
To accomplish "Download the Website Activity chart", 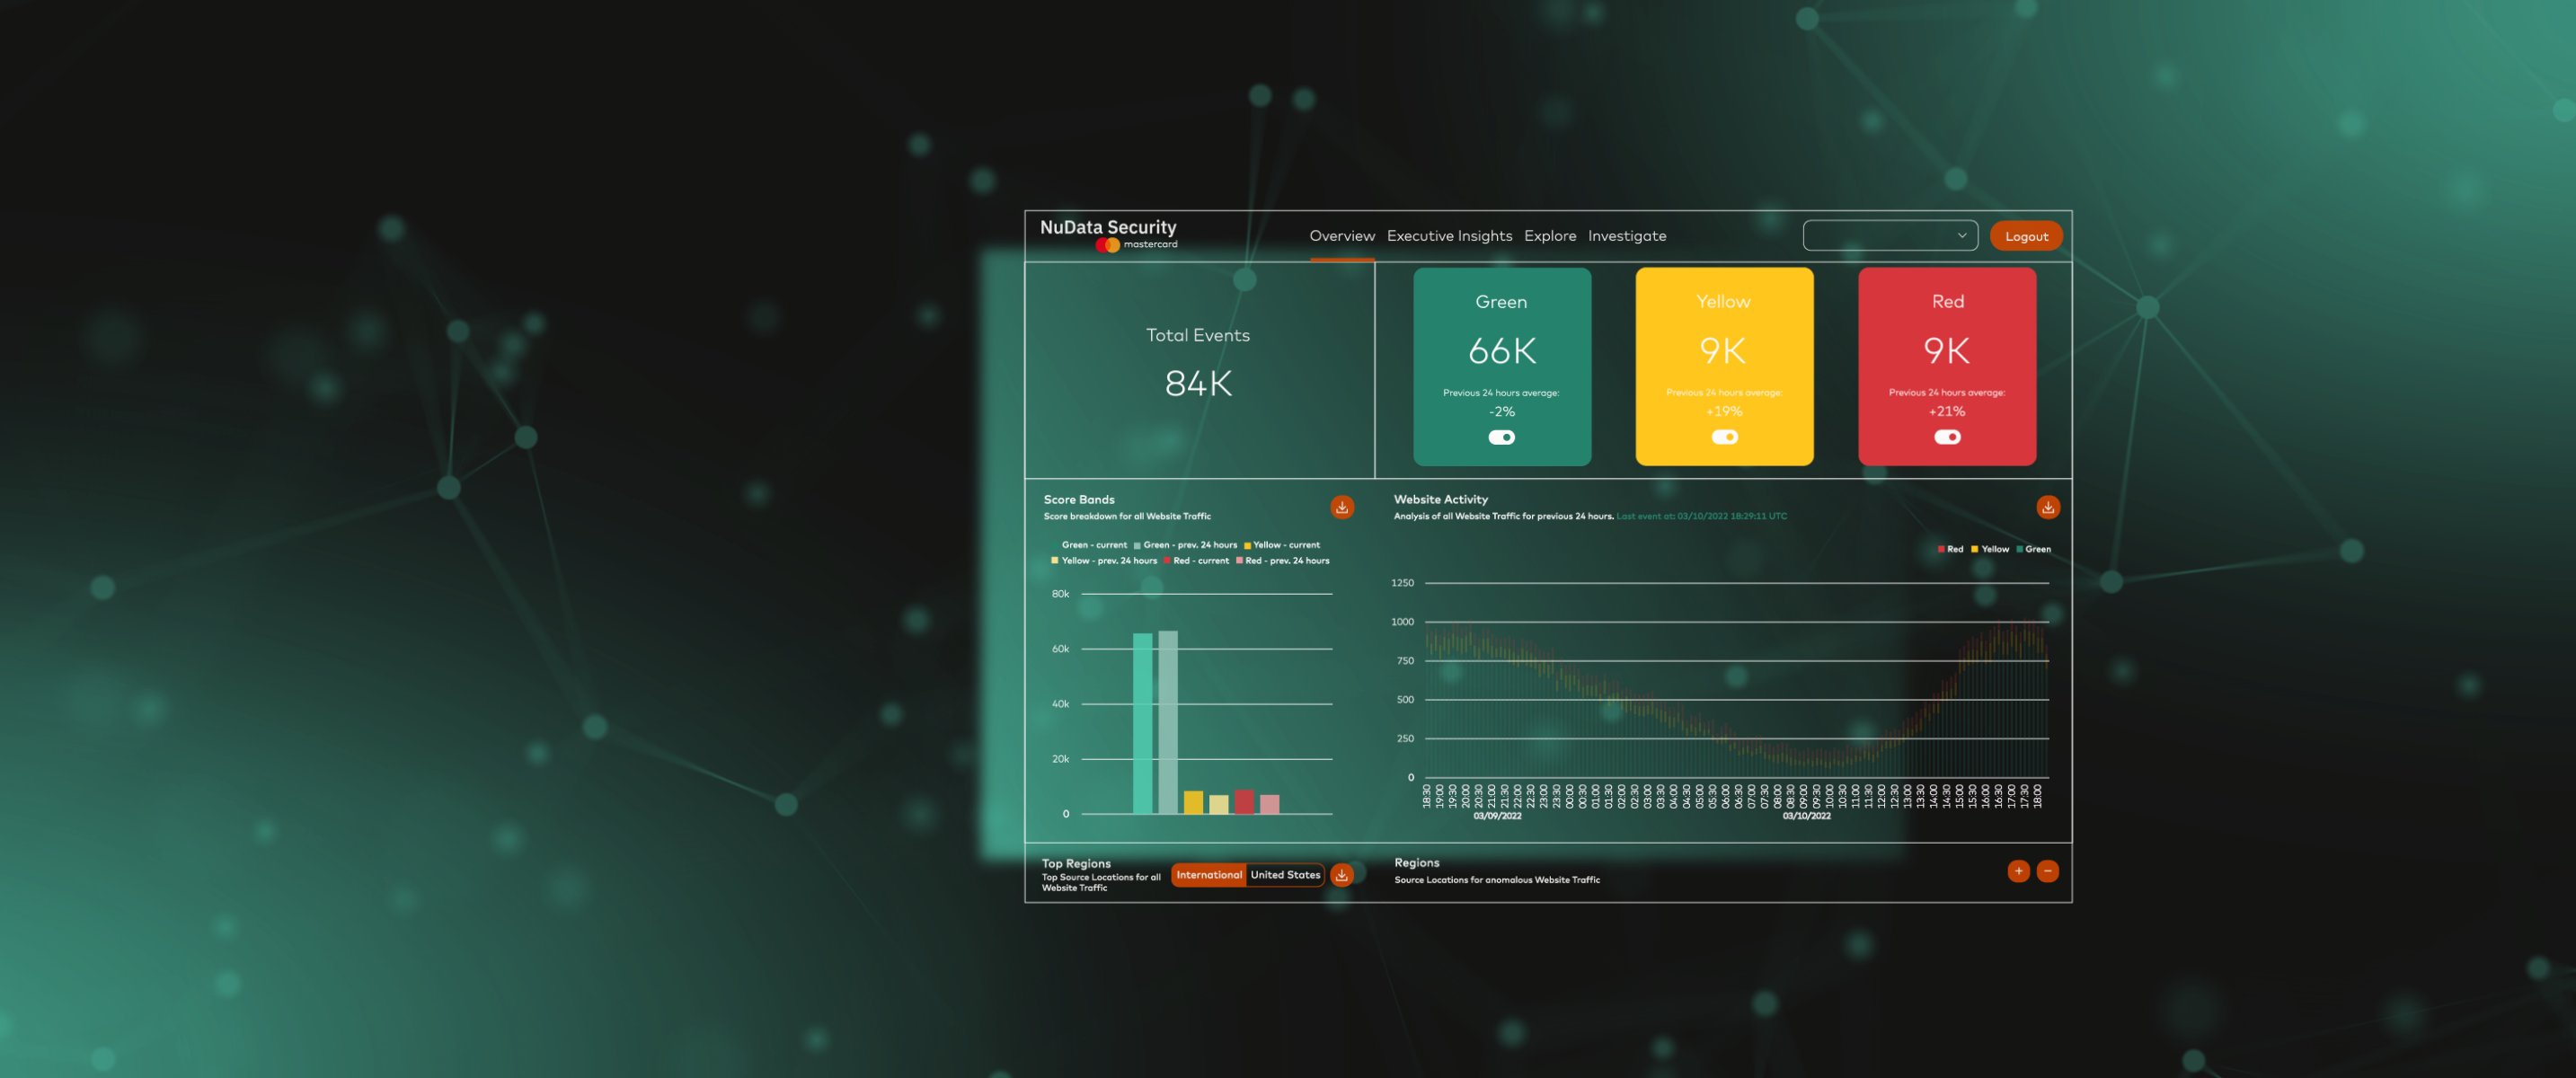I will click(2047, 507).
